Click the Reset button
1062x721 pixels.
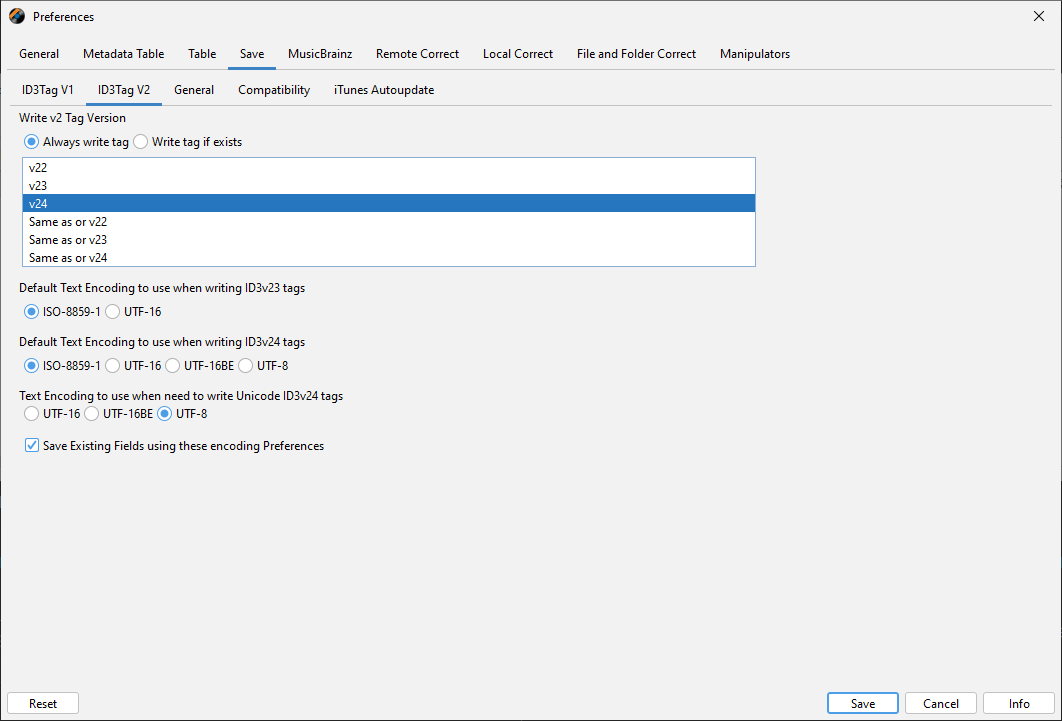pyautogui.click(x=43, y=704)
